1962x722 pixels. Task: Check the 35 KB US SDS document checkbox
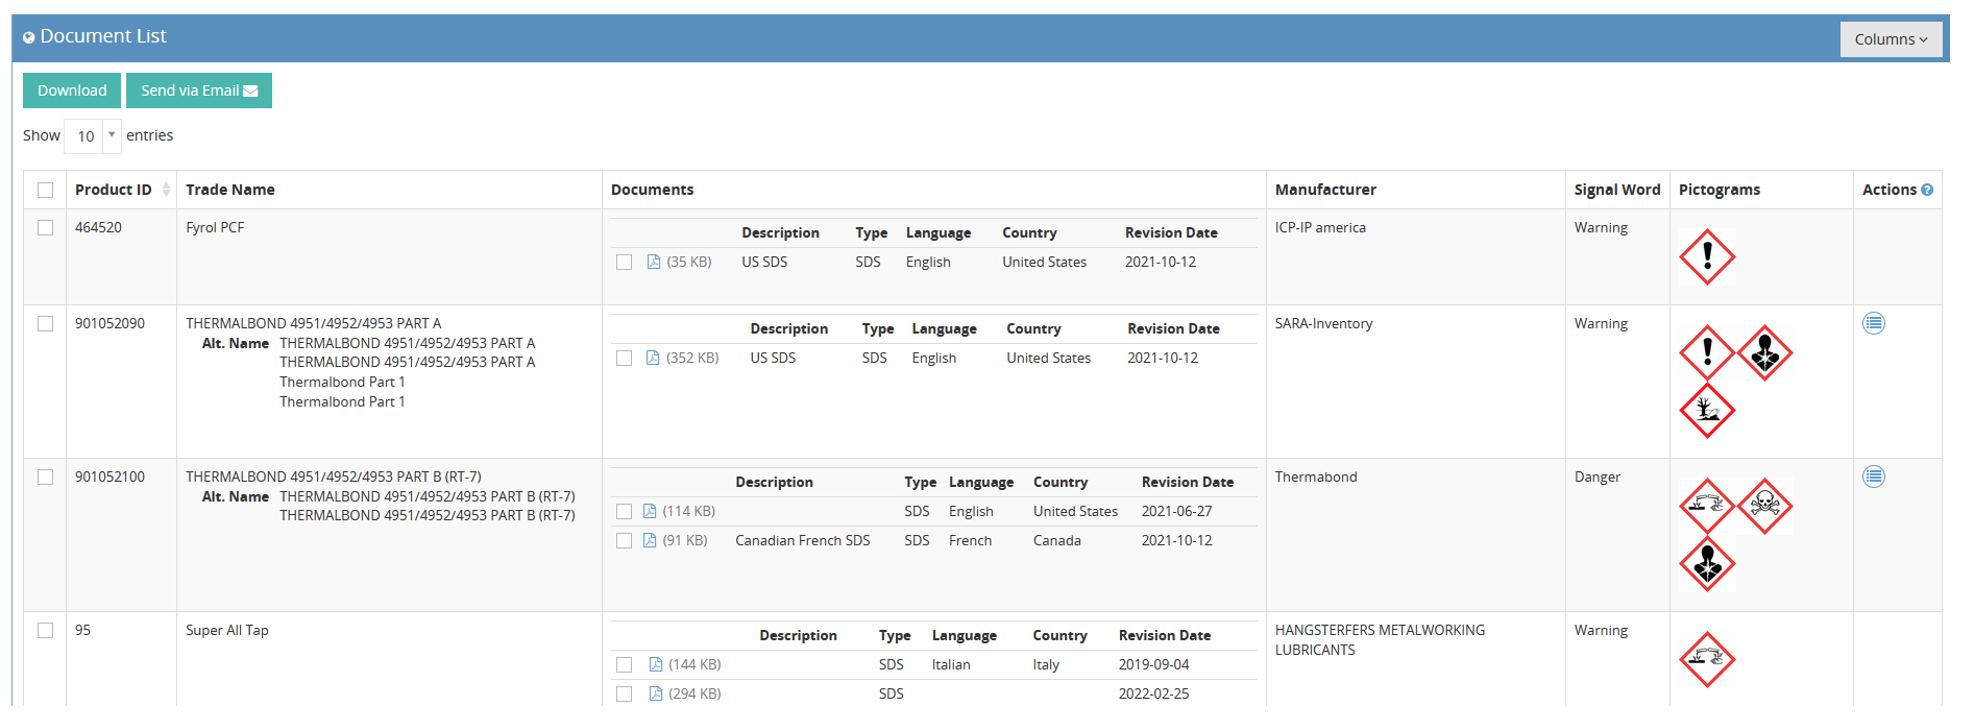(624, 262)
